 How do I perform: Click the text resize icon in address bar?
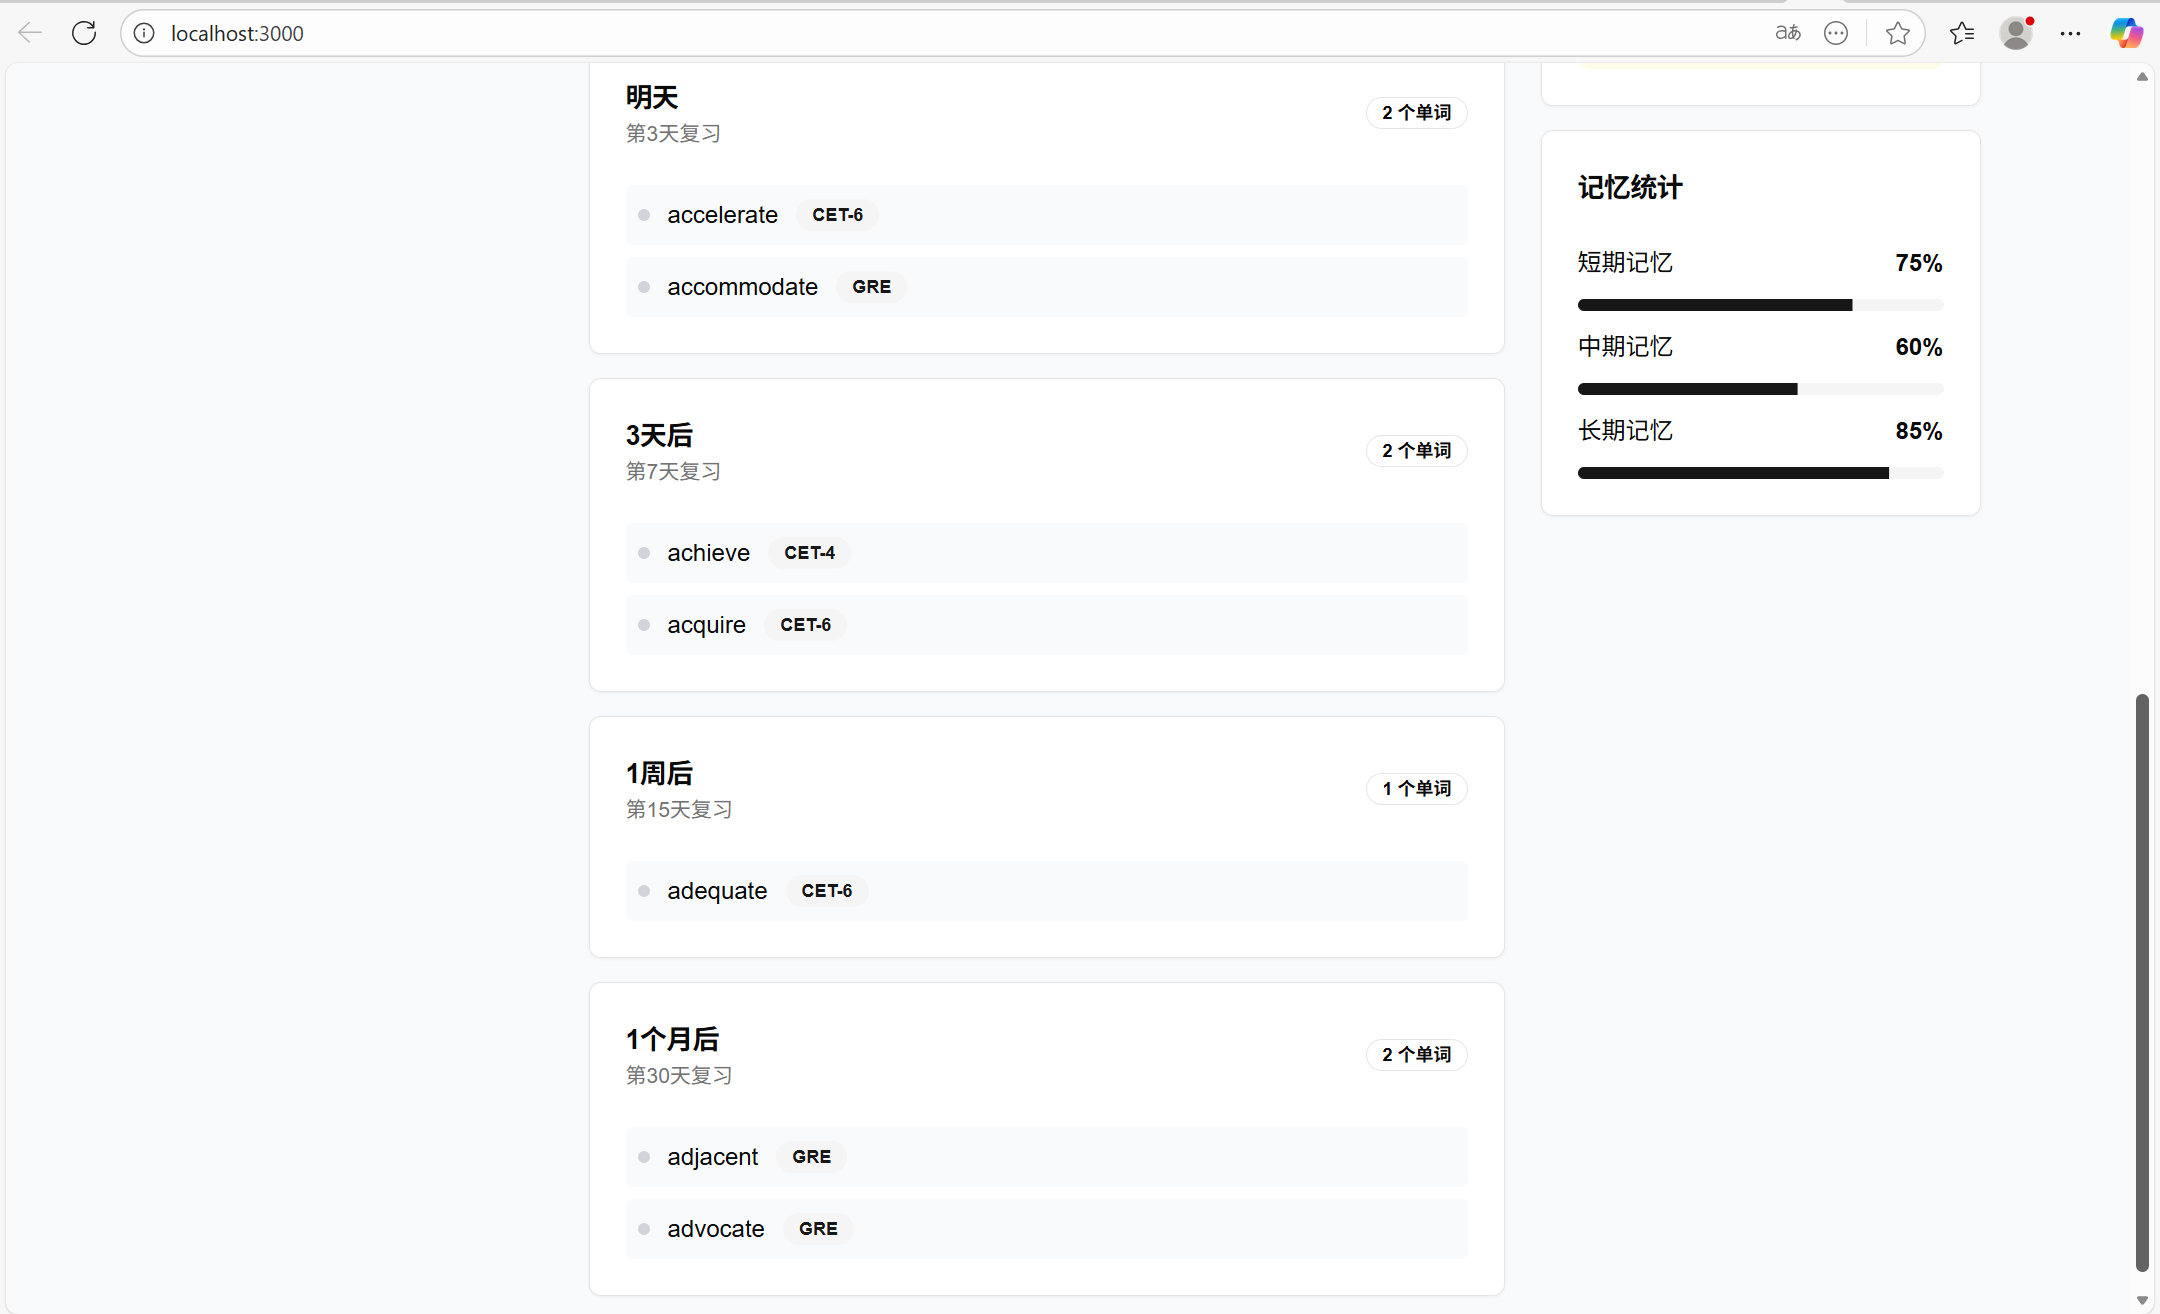(x=1788, y=32)
